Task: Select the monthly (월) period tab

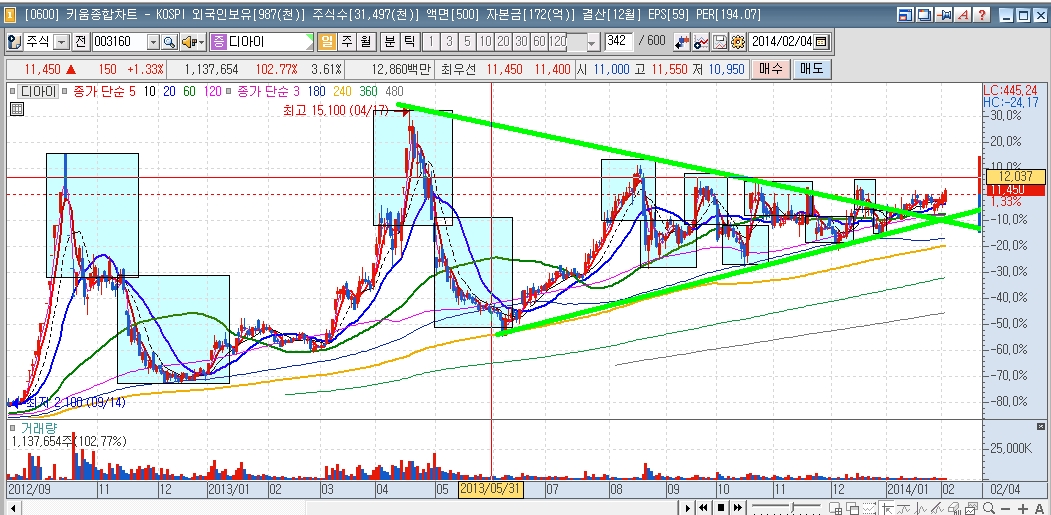Action: [364, 42]
